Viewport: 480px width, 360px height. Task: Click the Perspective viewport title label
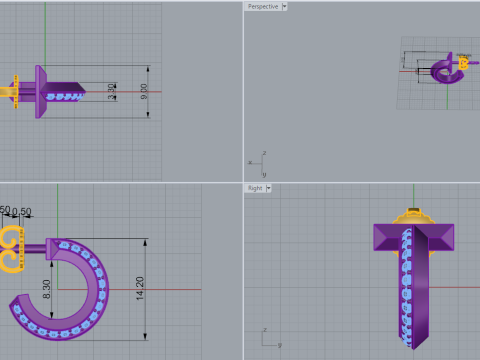[x=263, y=6]
